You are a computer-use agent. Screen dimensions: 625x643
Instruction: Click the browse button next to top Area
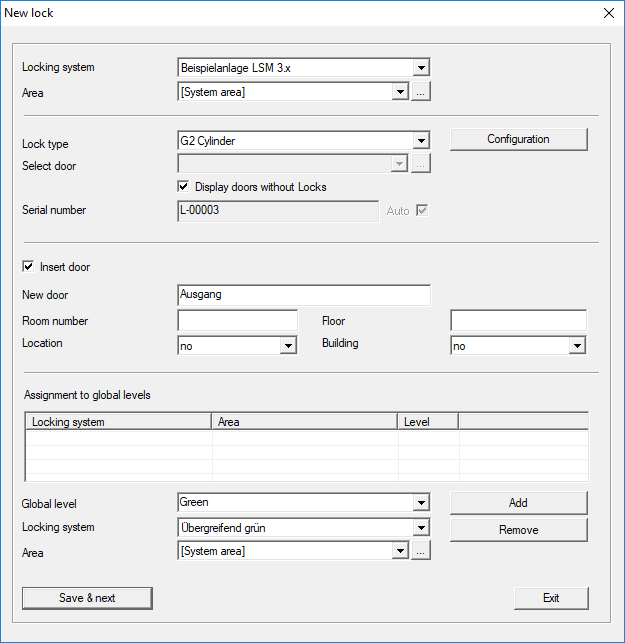[422, 92]
